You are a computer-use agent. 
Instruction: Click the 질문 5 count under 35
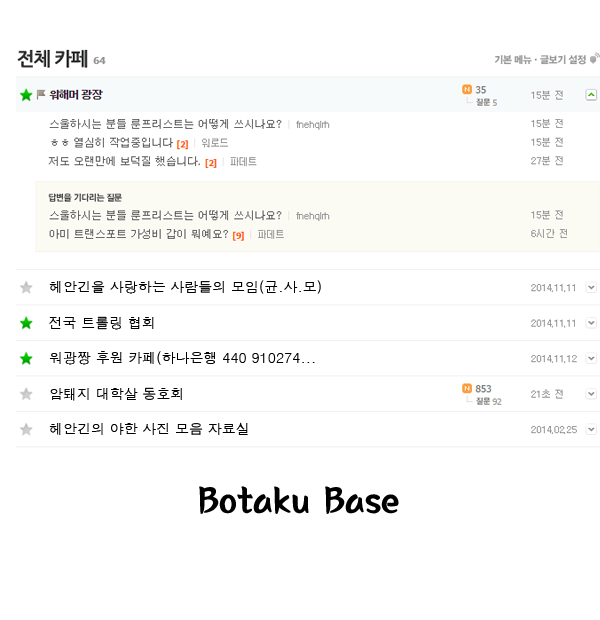[x=486, y=102]
